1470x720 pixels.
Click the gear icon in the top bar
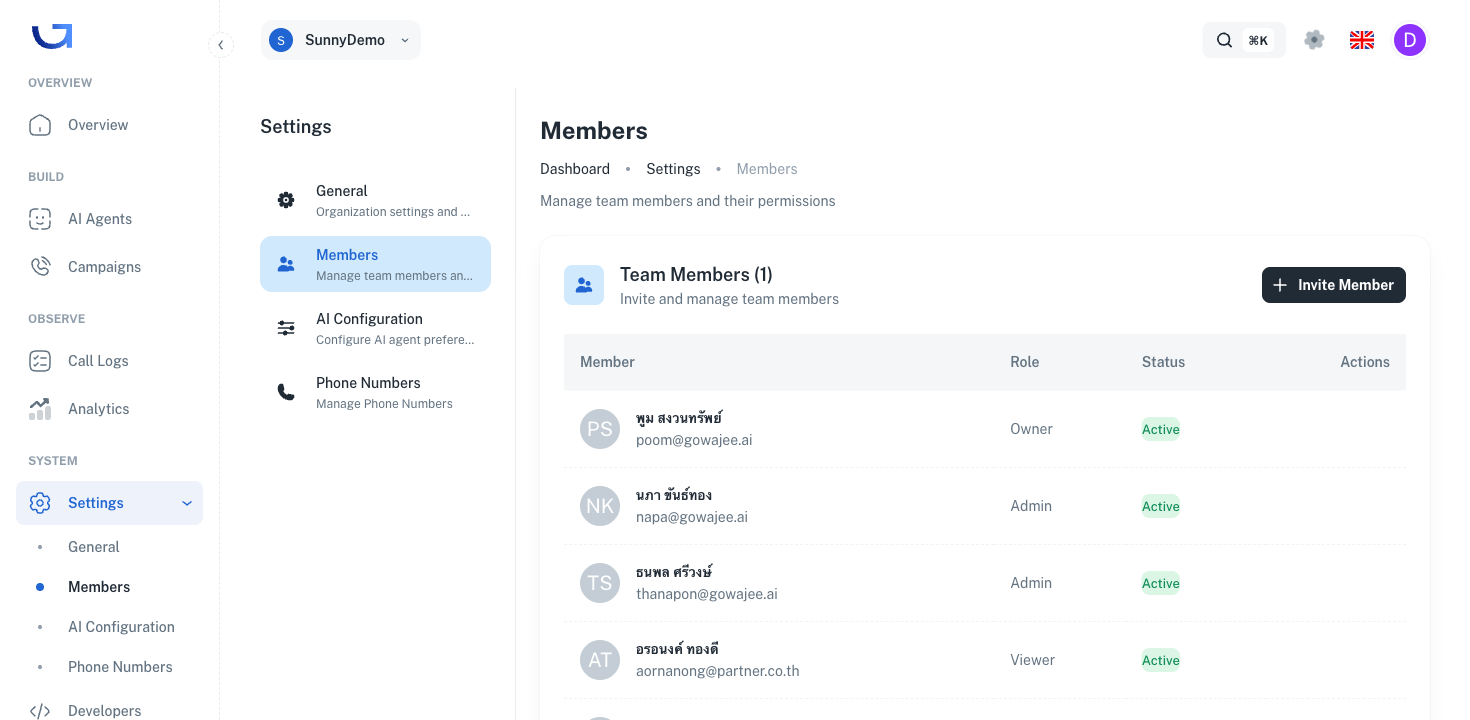[x=1314, y=40]
